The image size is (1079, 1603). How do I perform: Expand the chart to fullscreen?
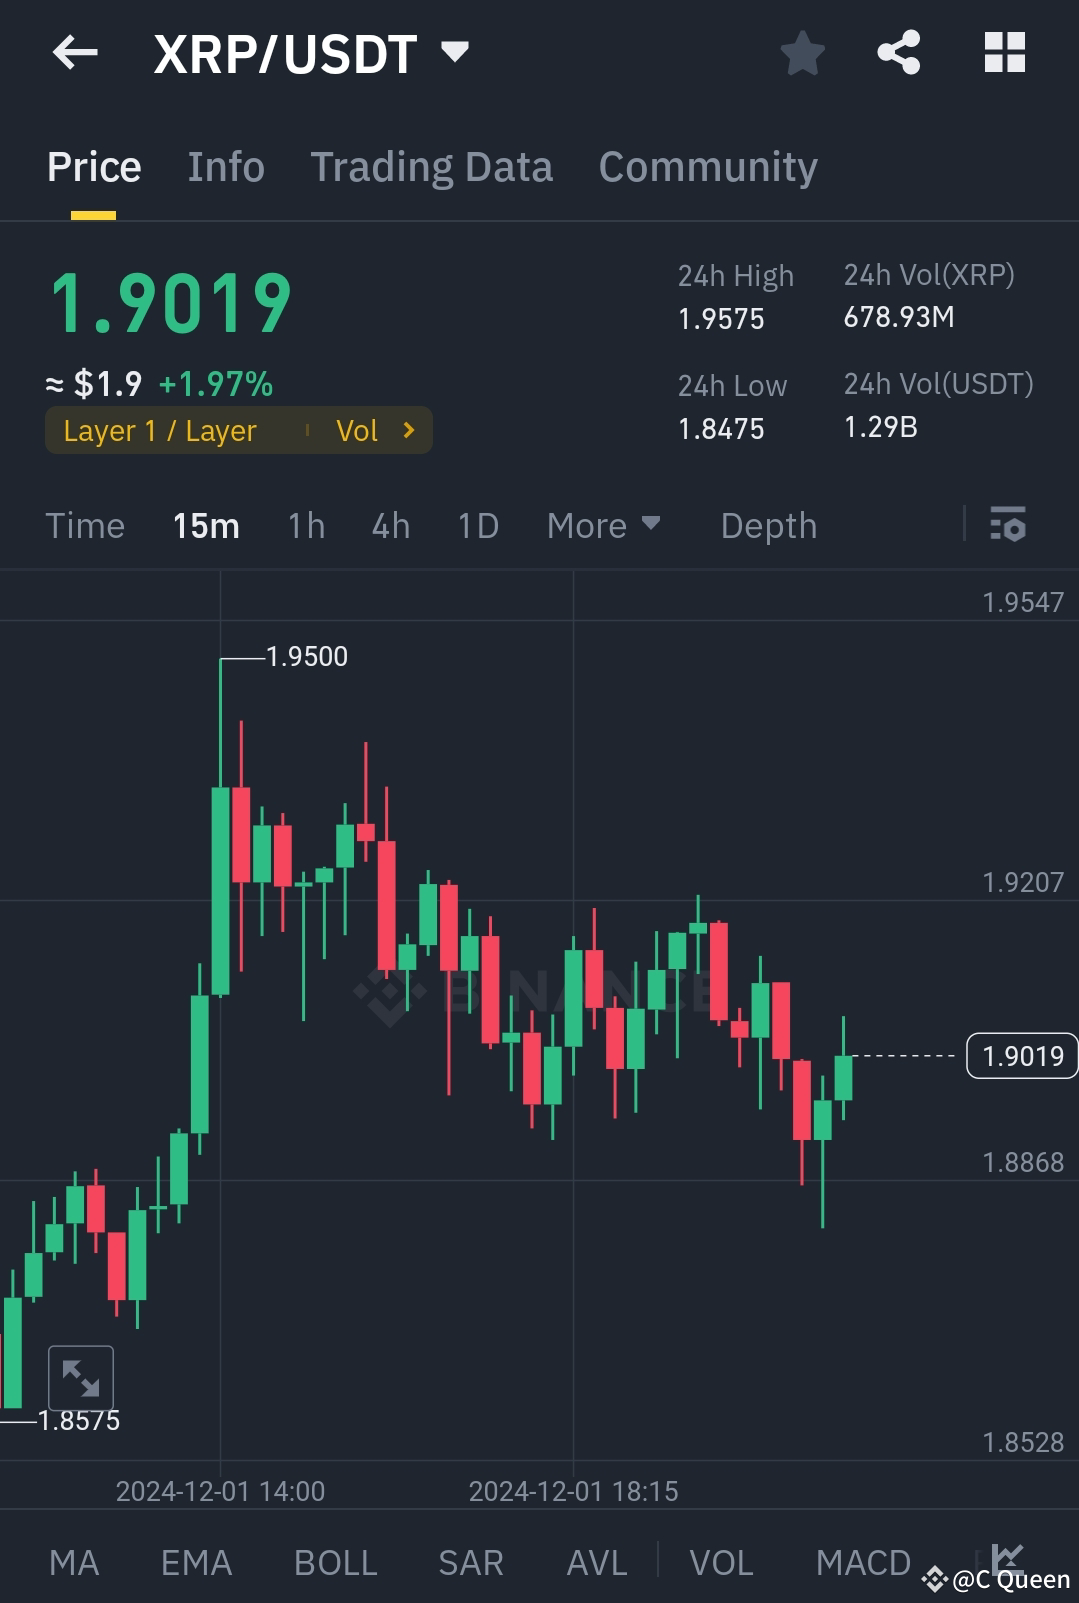[x=81, y=1377]
